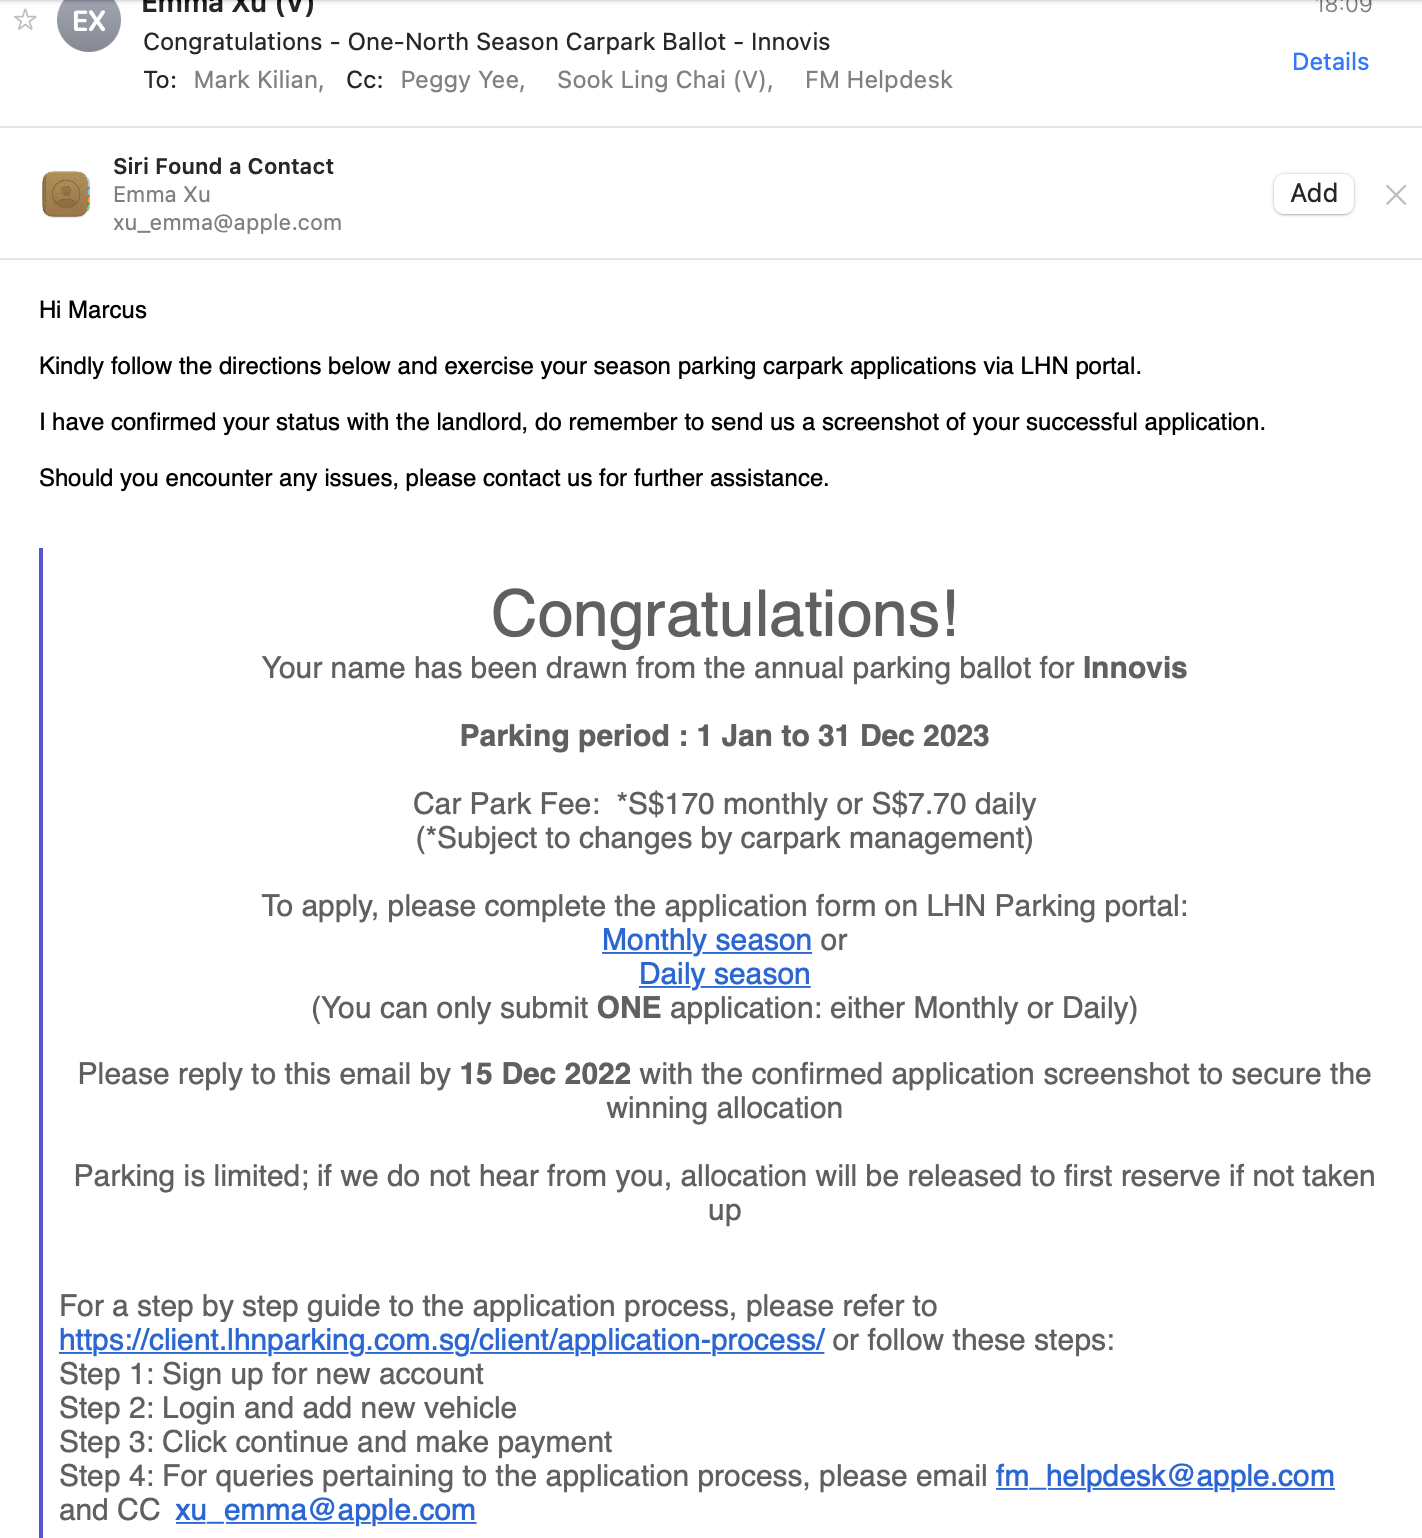
Task: Click the Congratulations! heading
Action: point(724,614)
